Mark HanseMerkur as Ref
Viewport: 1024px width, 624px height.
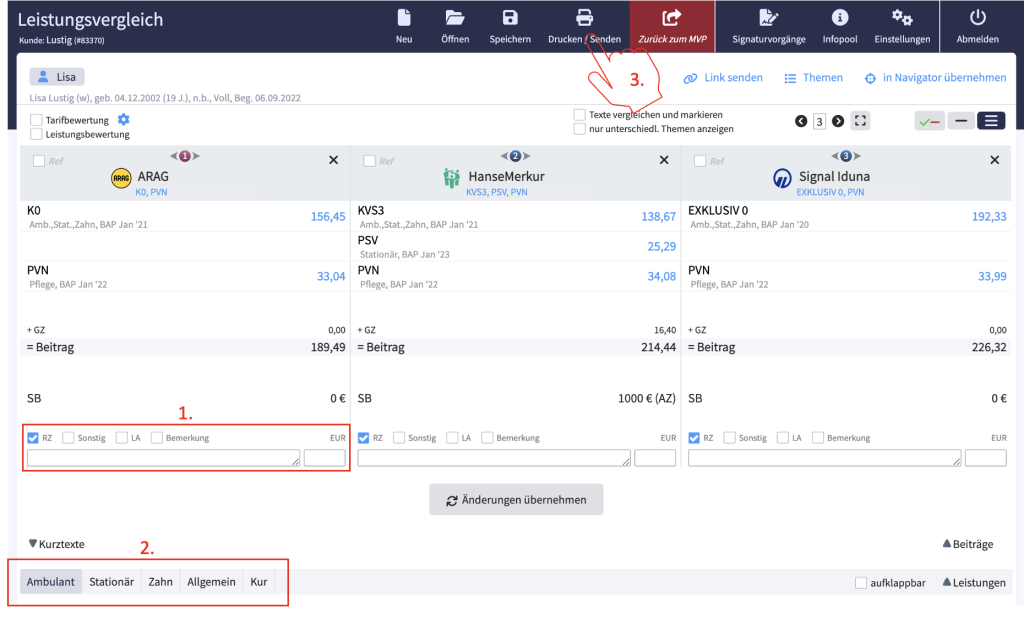370,161
